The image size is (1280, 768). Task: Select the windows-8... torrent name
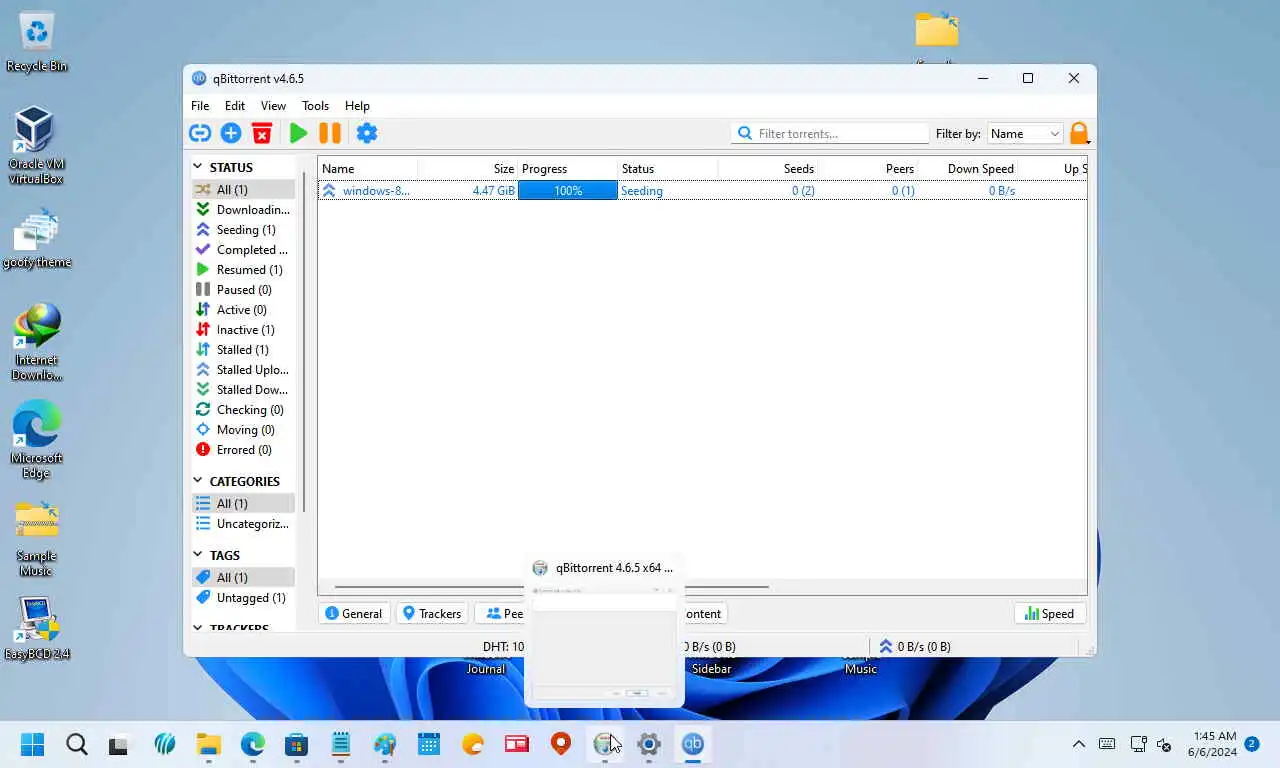coord(376,190)
